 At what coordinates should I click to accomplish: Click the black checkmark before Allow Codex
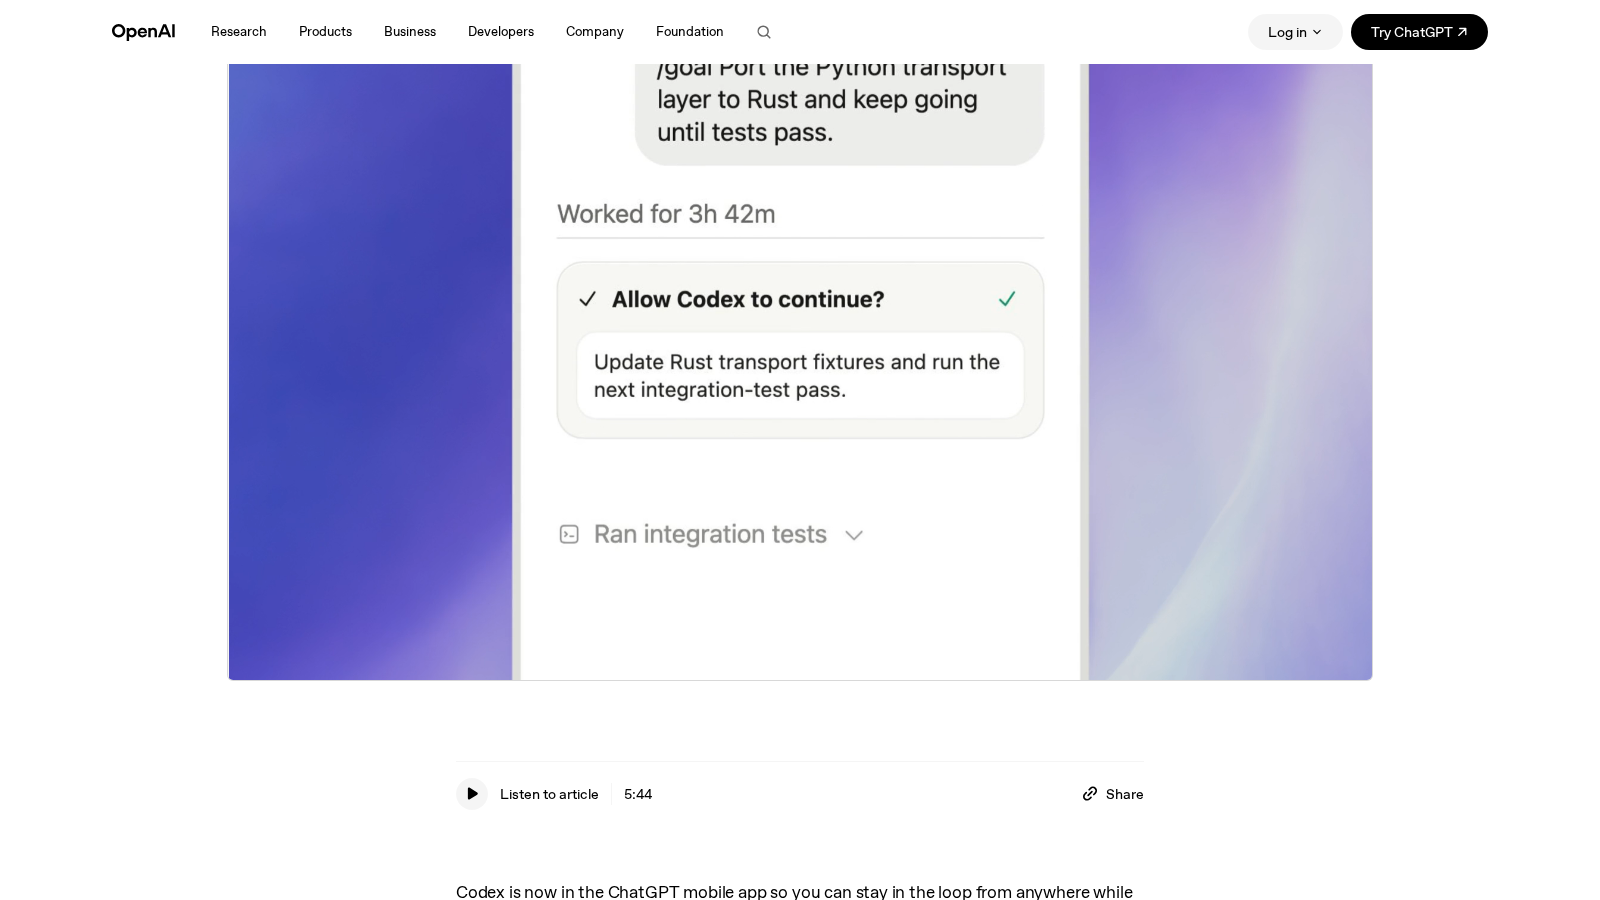(588, 299)
